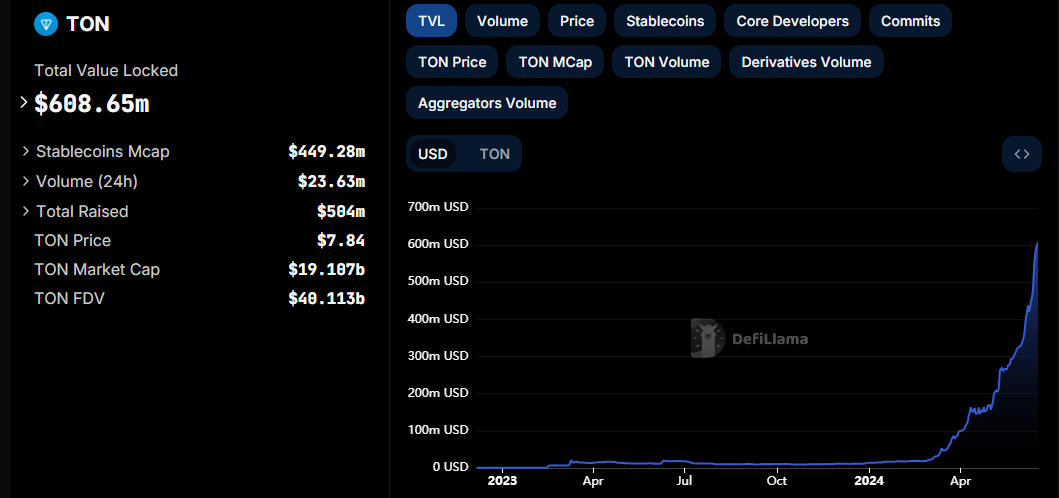Click the Total Value Locked heading
1059x498 pixels.
(x=106, y=70)
